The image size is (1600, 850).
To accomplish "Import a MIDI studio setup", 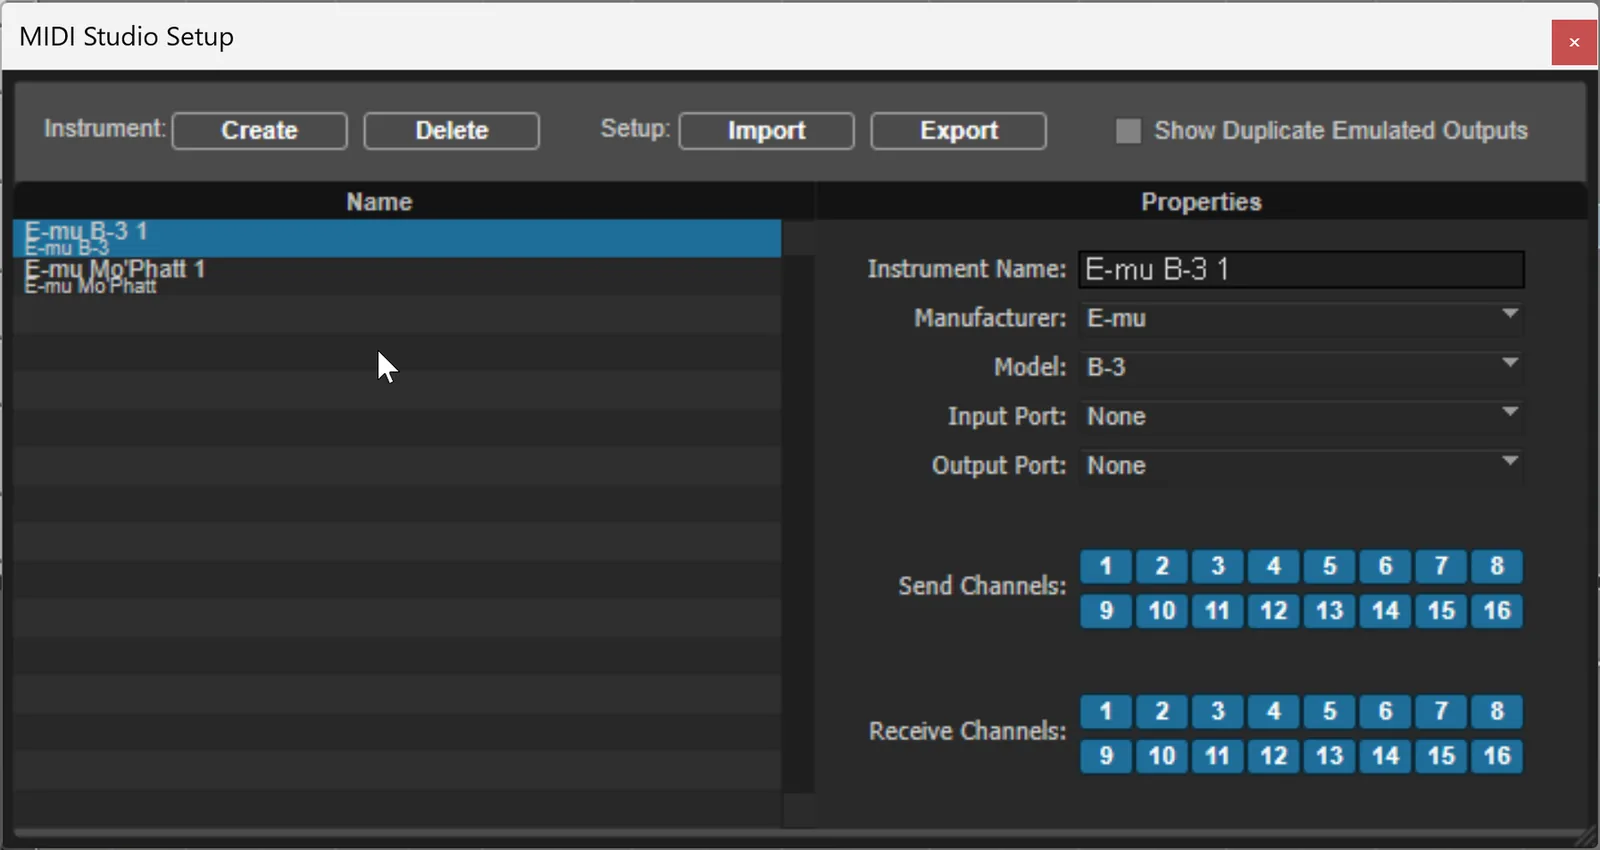I will click(x=767, y=131).
